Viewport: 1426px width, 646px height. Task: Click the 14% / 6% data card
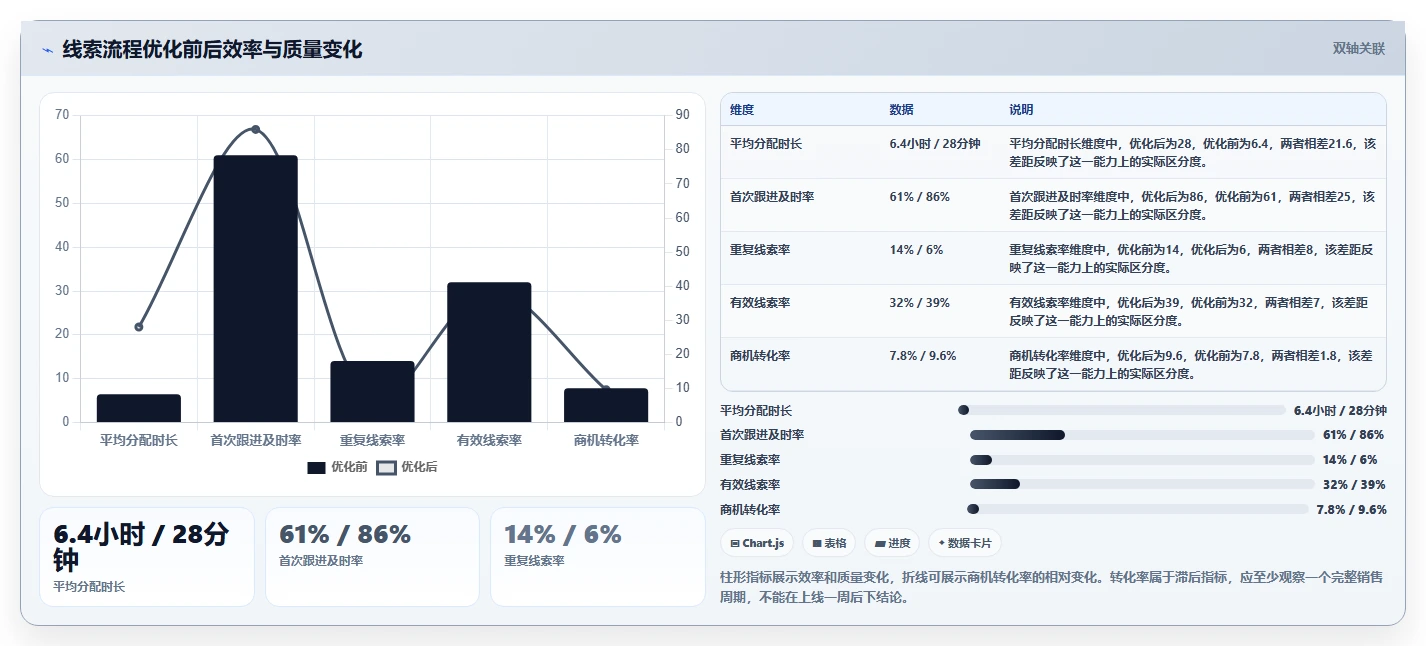click(597, 557)
